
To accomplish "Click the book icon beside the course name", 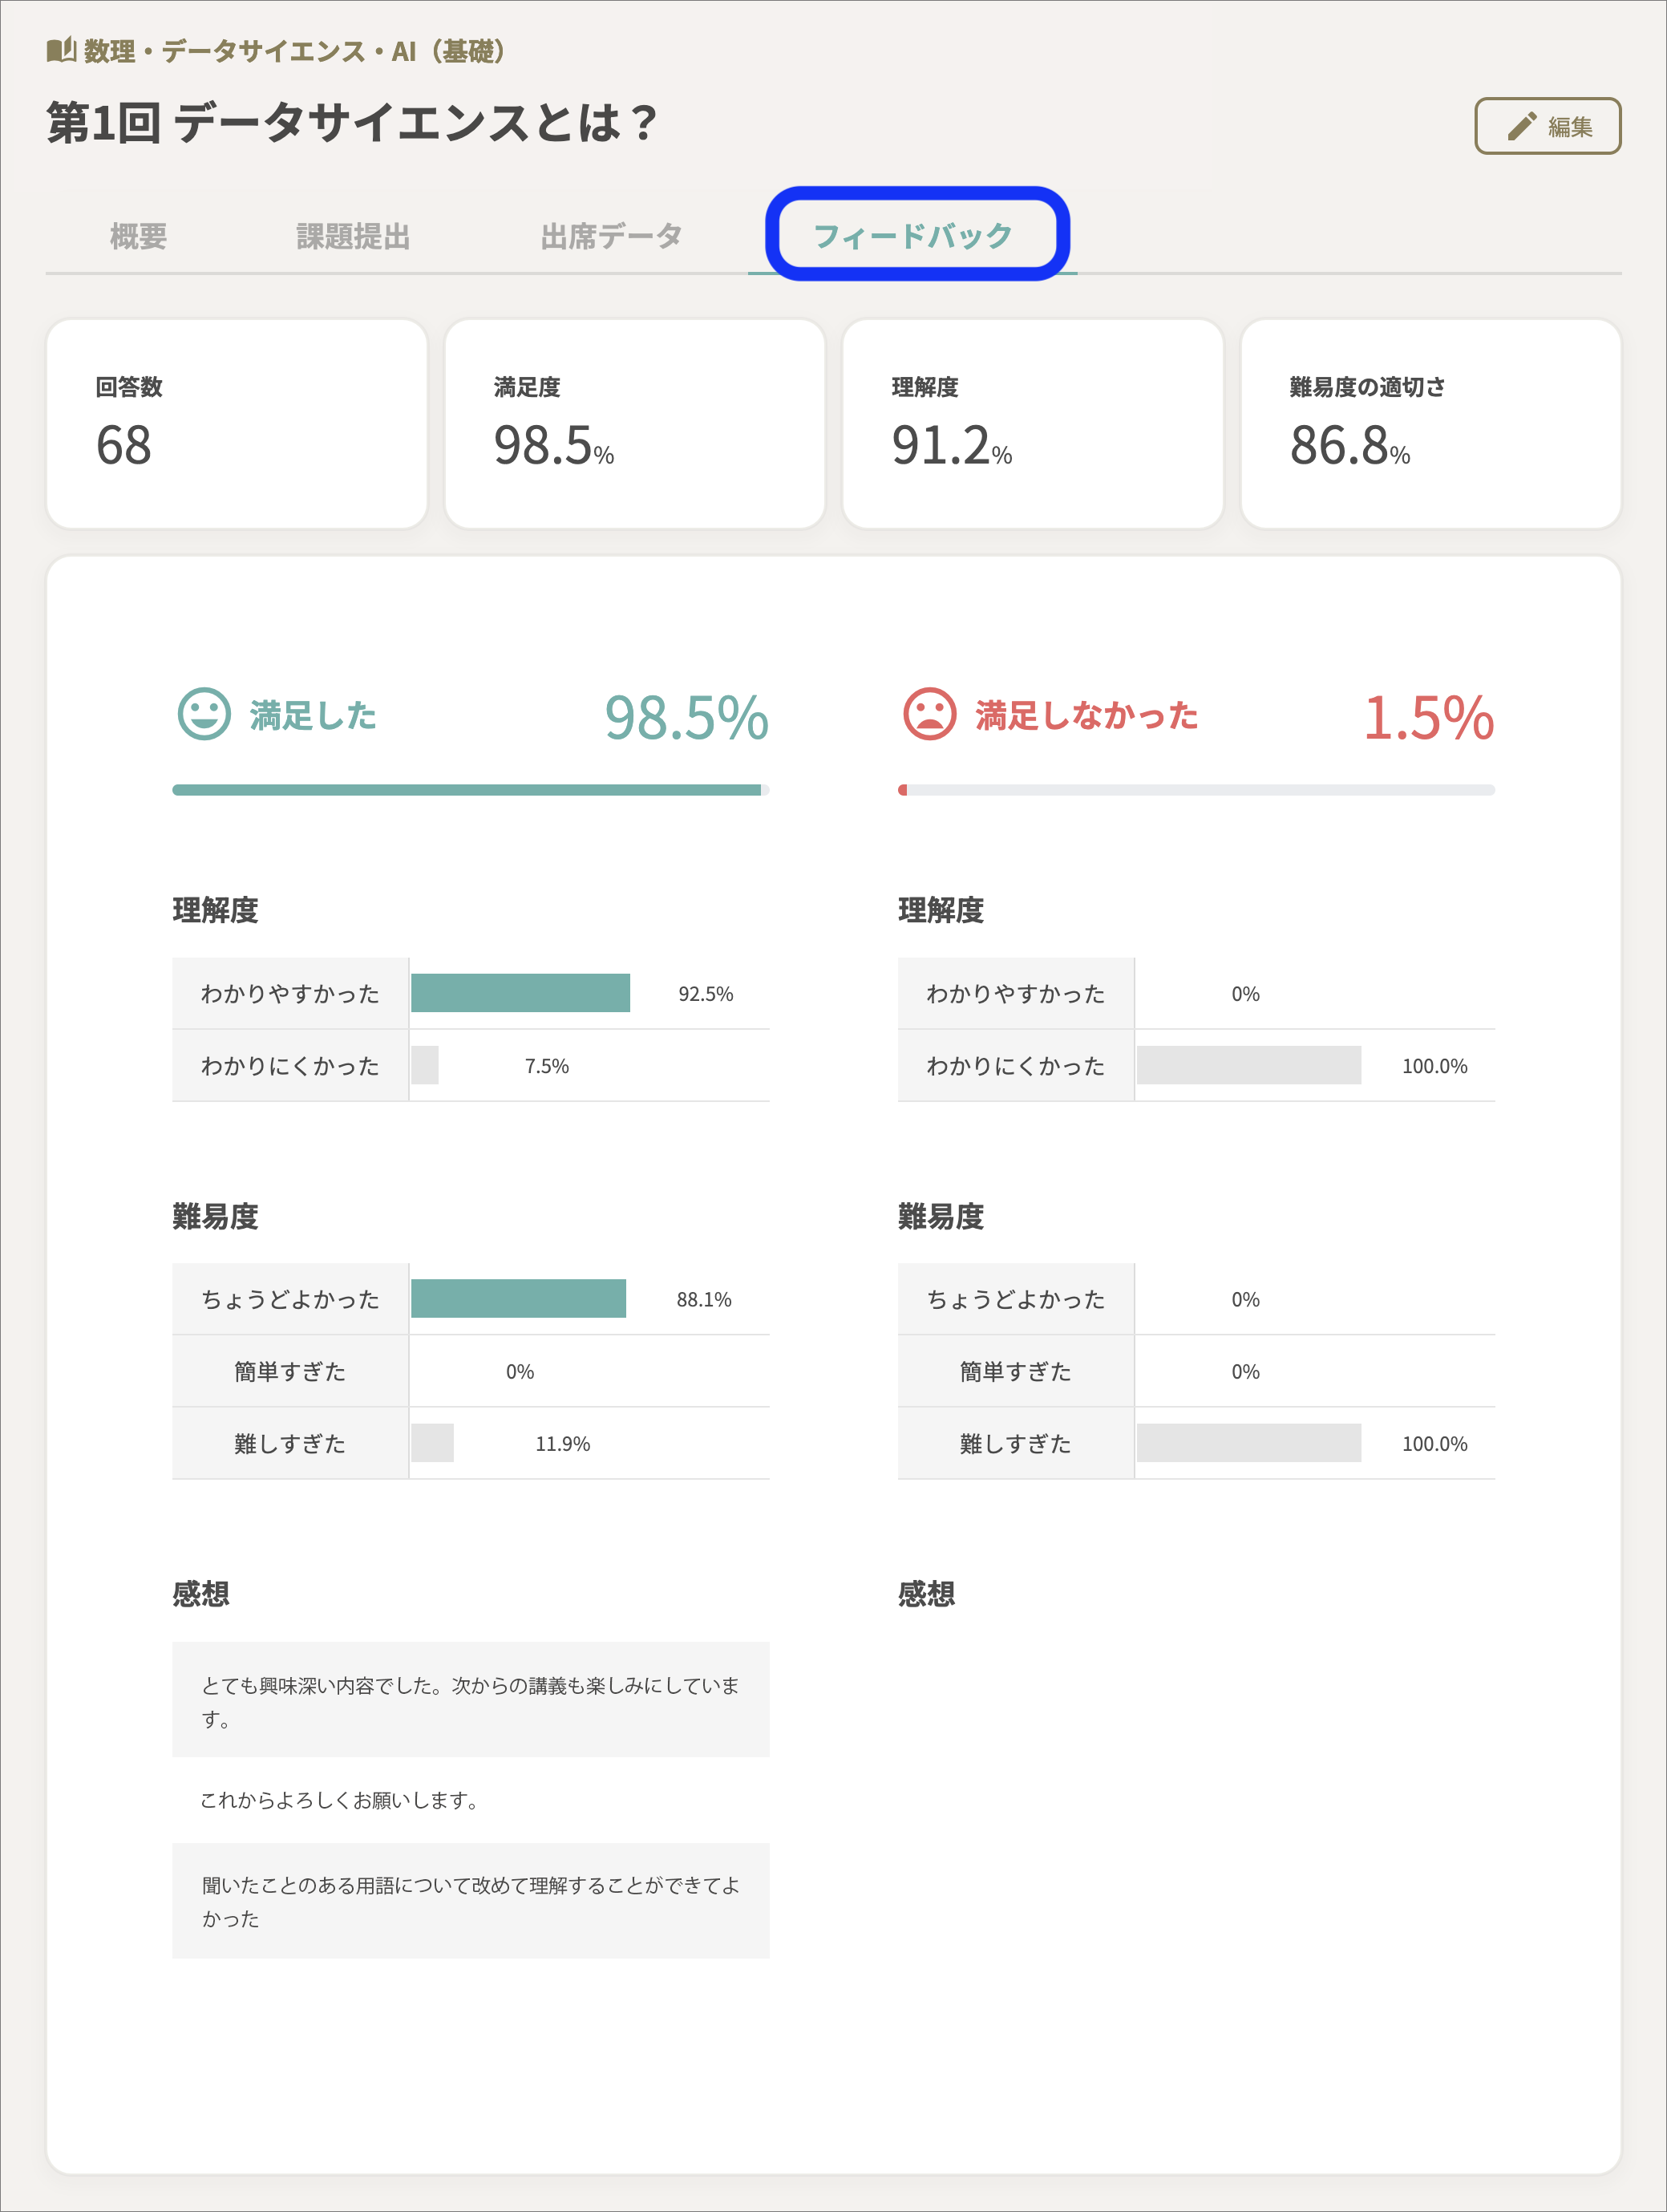I will 61,50.
